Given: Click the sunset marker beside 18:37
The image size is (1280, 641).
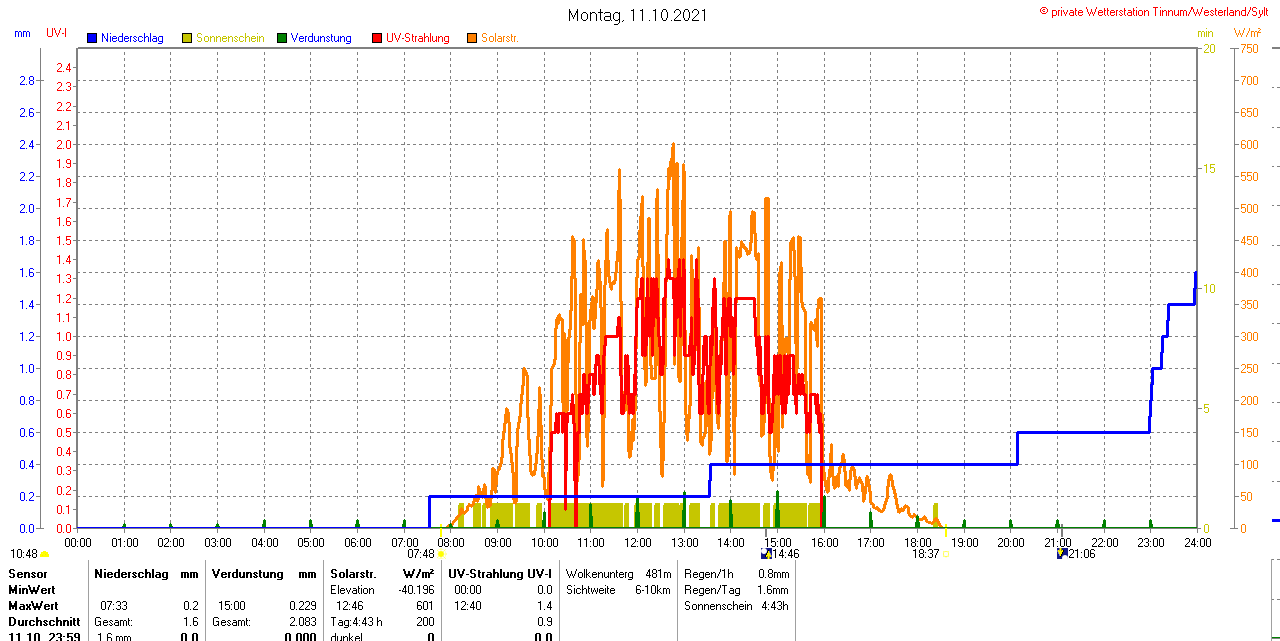Looking at the screenshot, I should point(946,554).
